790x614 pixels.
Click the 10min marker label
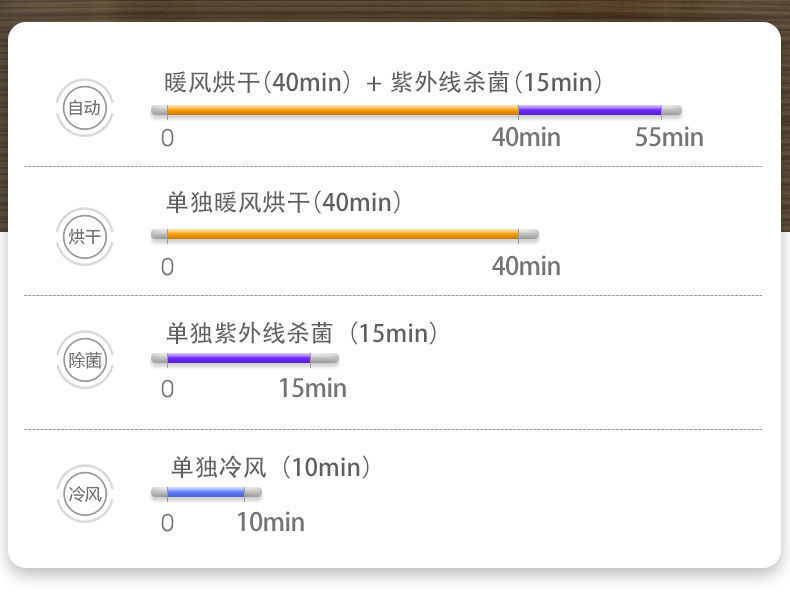click(x=270, y=522)
